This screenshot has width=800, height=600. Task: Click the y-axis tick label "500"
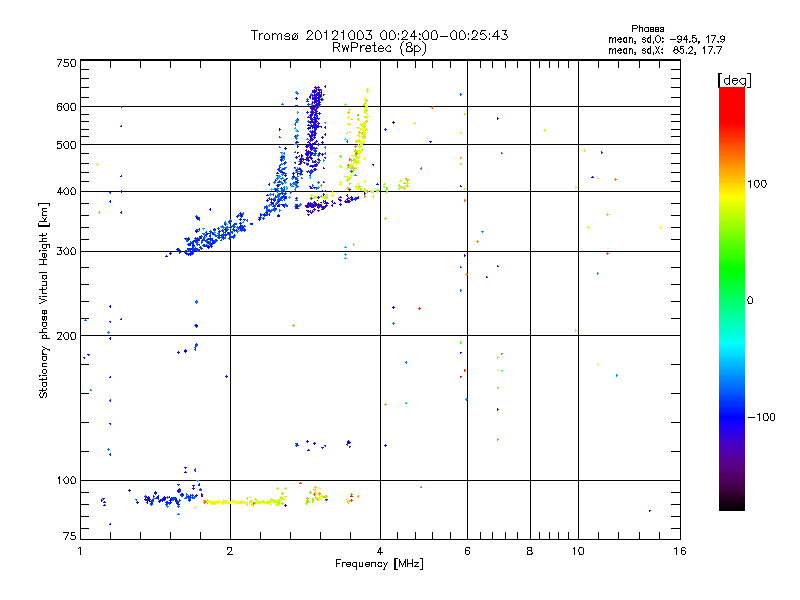click(67, 145)
